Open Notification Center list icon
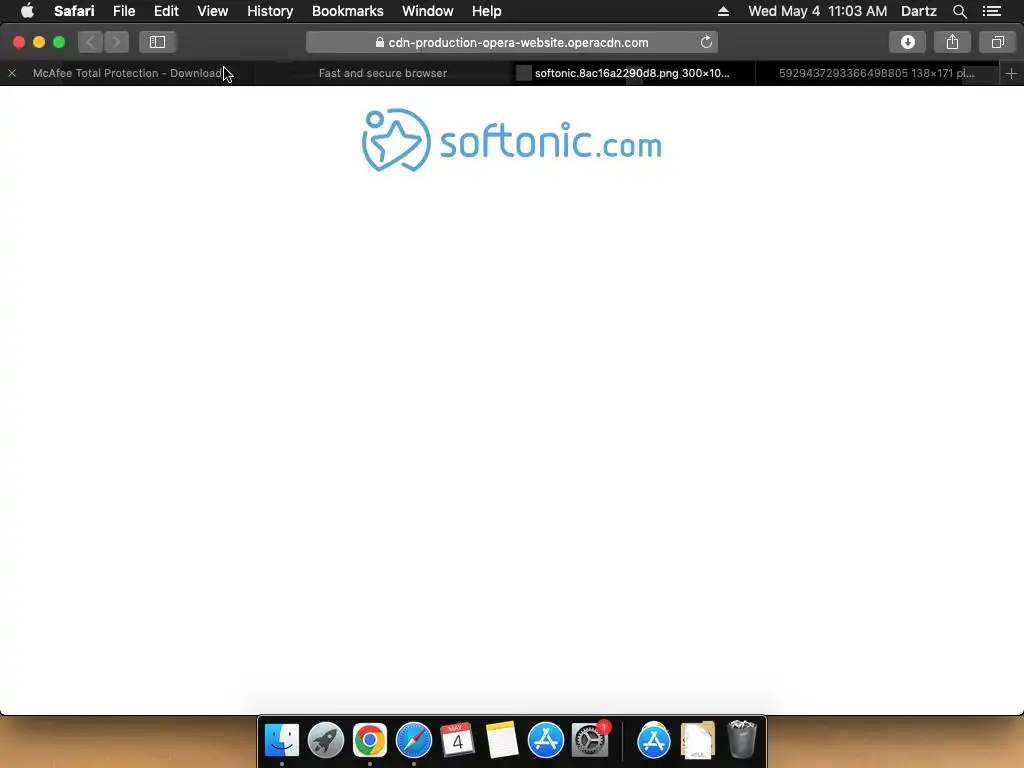Image resolution: width=1024 pixels, height=768 pixels. (x=991, y=11)
